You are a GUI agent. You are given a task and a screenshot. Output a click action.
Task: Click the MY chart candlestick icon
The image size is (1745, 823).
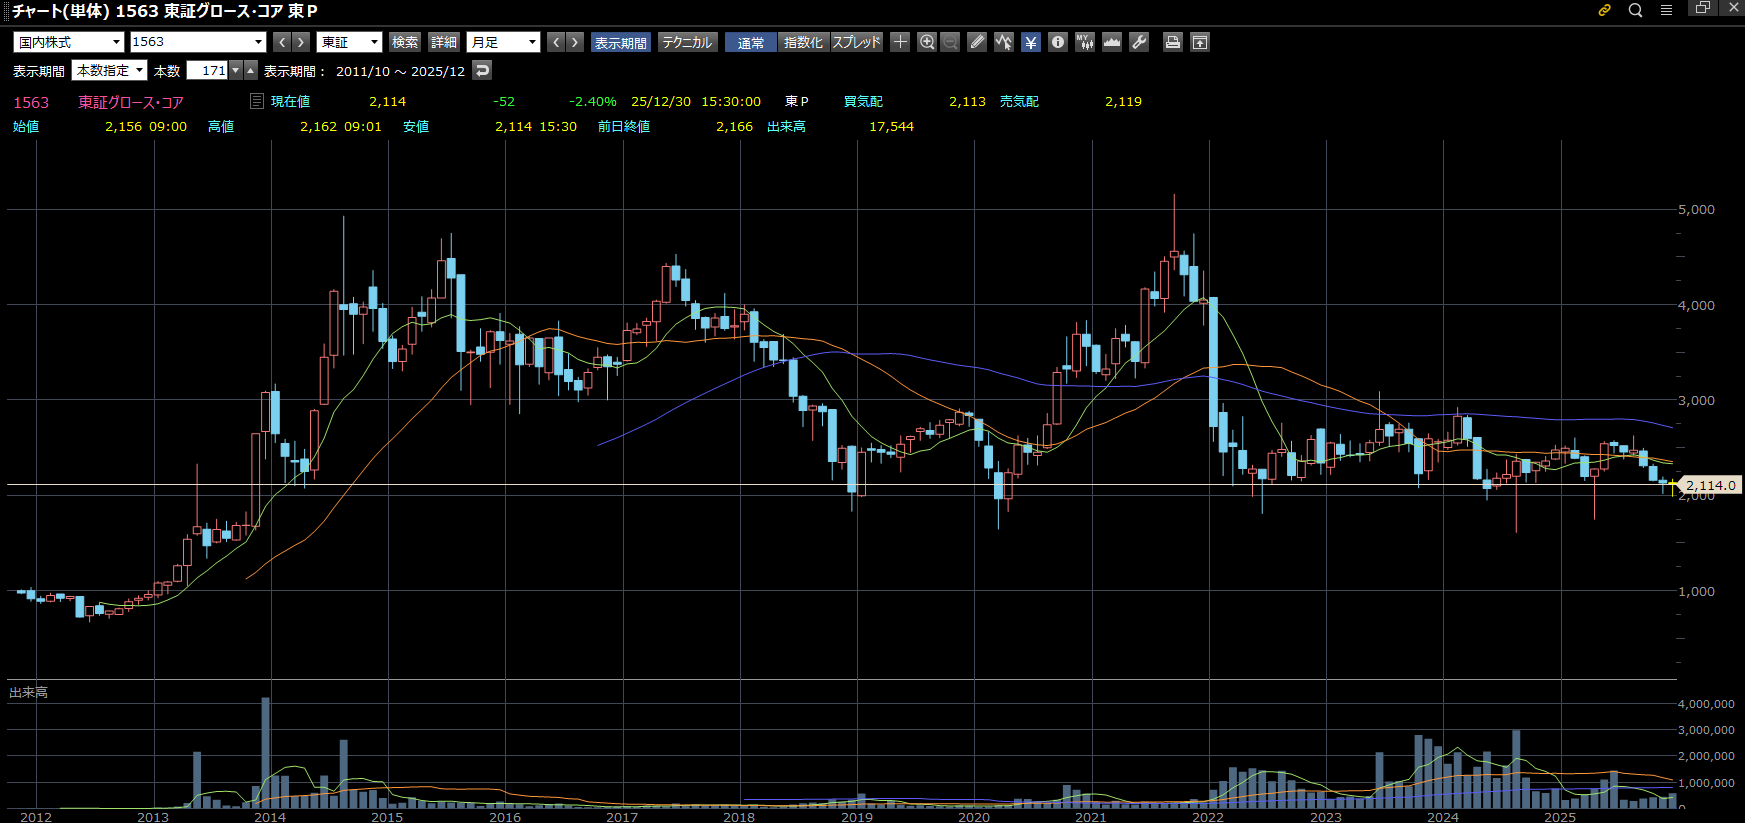(x=1085, y=42)
